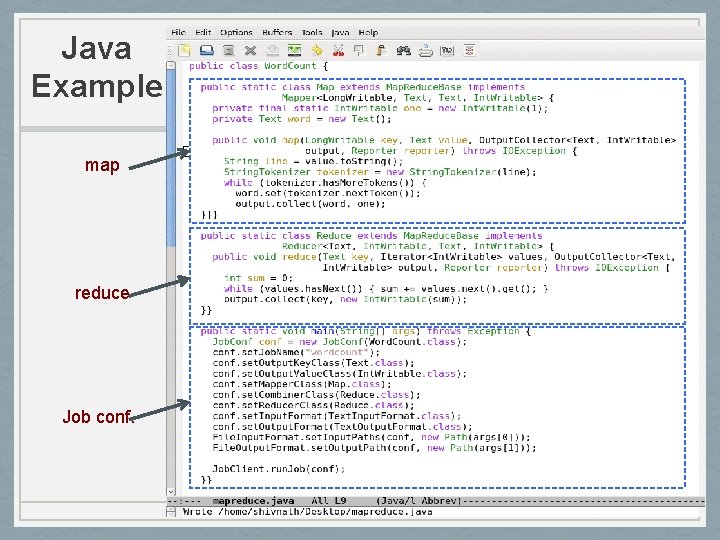Open the File menu

(x=178, y=33)
